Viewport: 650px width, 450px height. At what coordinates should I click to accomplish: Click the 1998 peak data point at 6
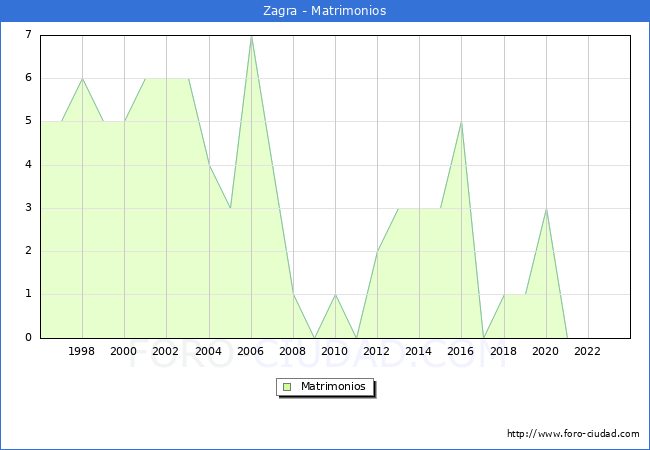pyautogui.click(x=82, y=79)
